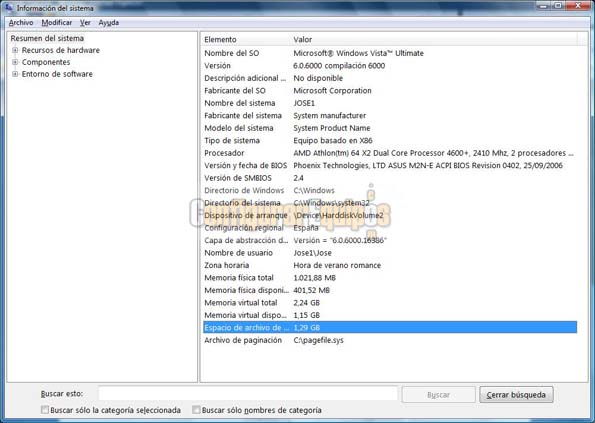The height and width of the screenshot is (423, 595).
Task: Select the Archivo de paginación row
Action: [390, 340]
